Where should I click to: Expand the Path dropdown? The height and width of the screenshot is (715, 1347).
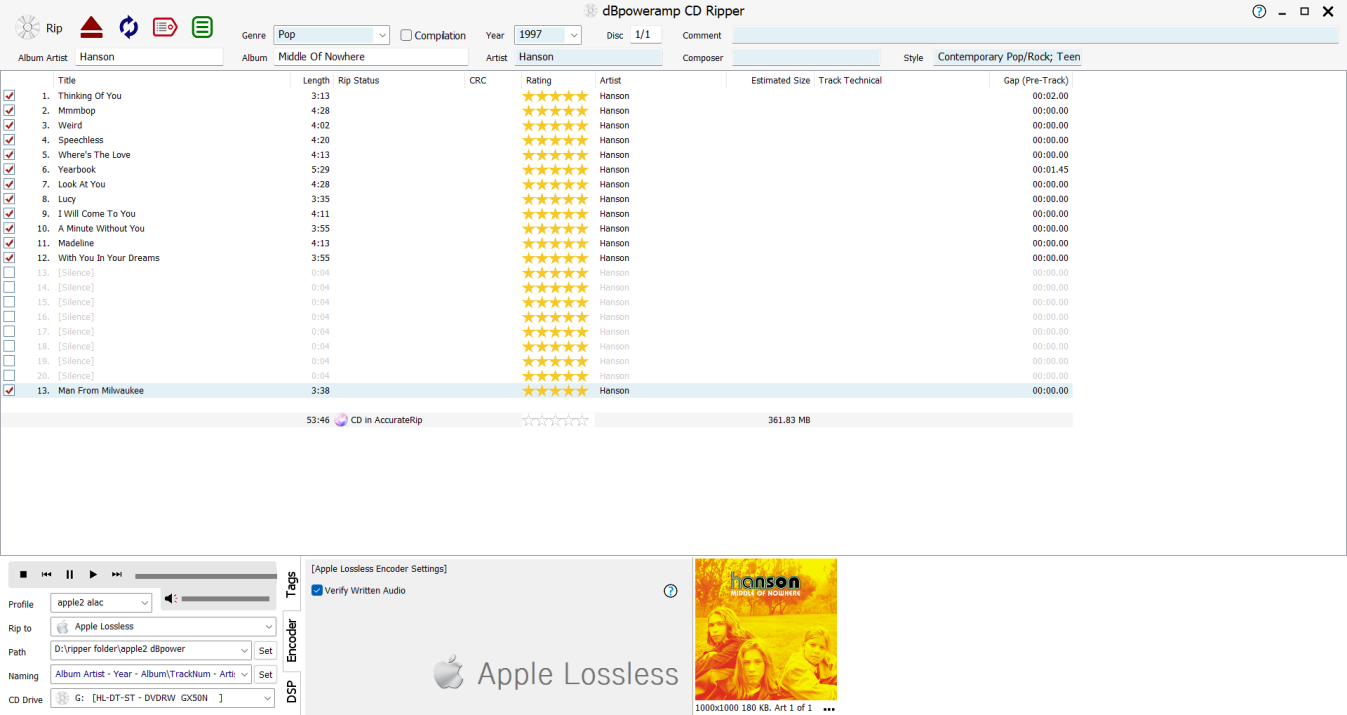(244, 651)
